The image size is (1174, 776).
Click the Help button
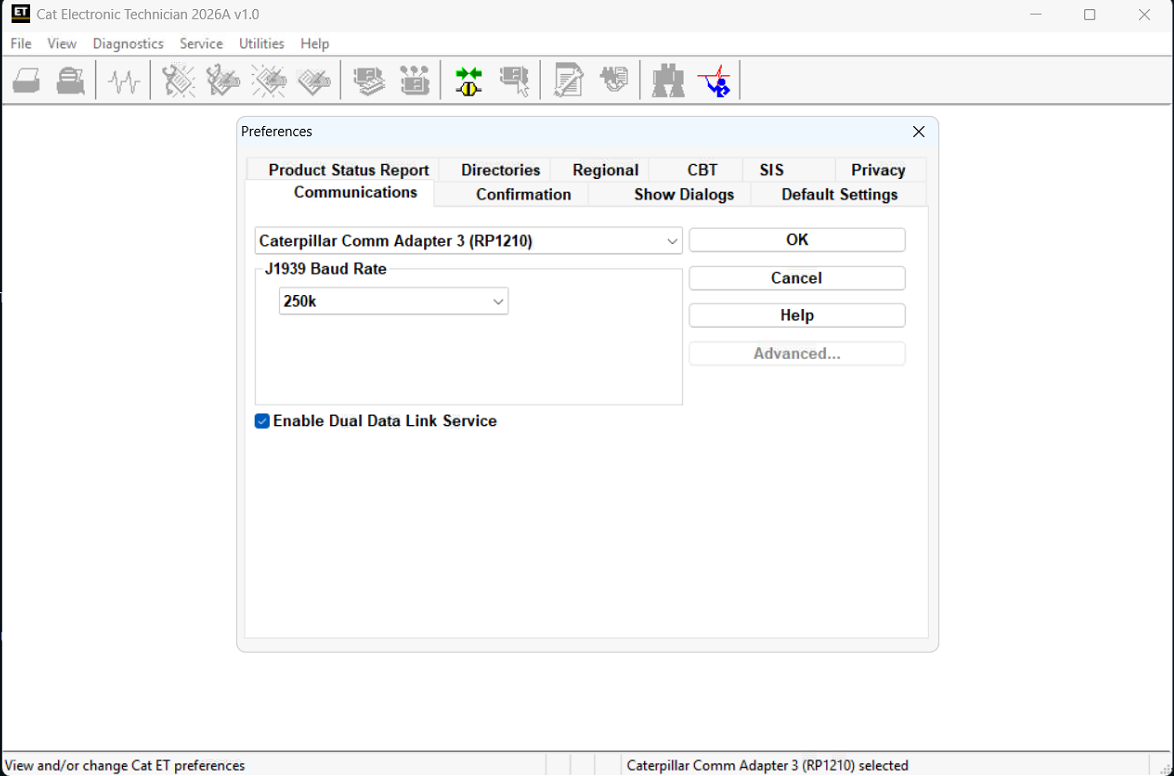tap(796, 315)
